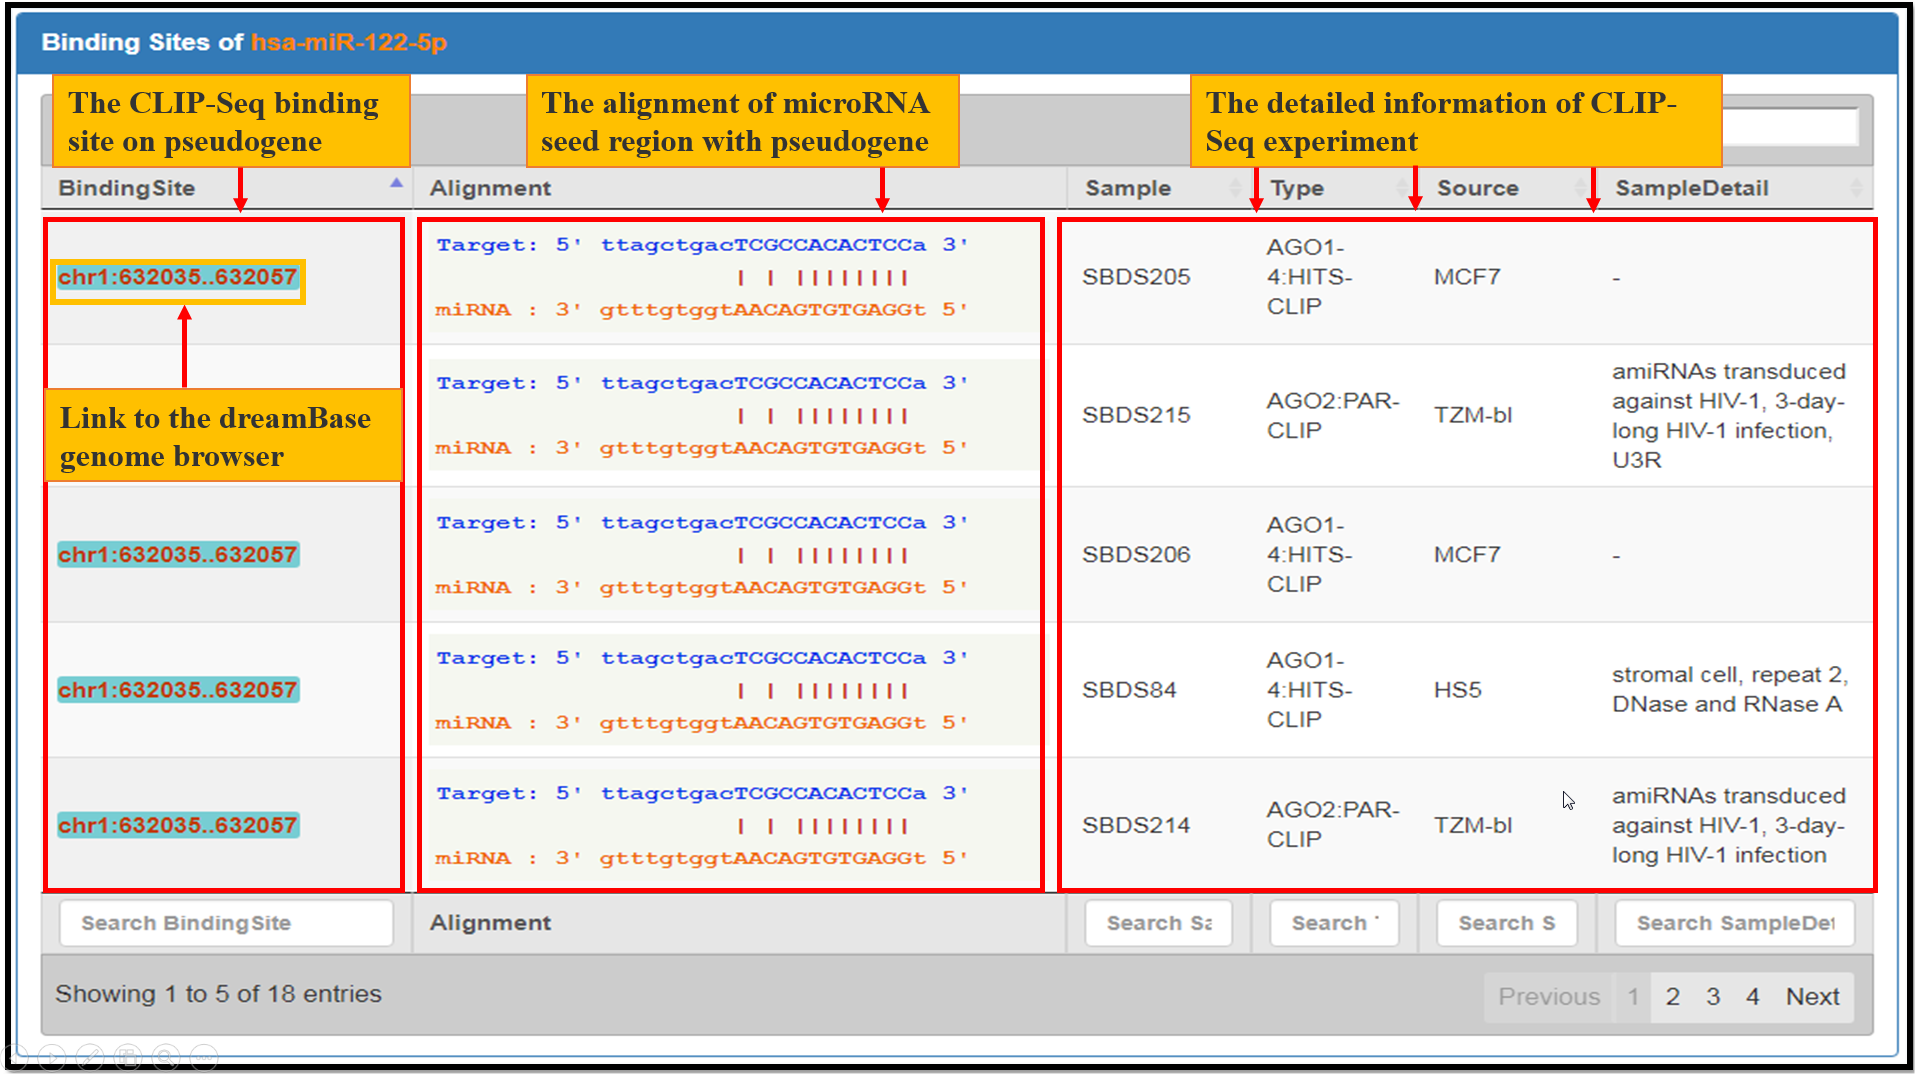Click the next slide arrow icon

click(x=52, y=1056)
